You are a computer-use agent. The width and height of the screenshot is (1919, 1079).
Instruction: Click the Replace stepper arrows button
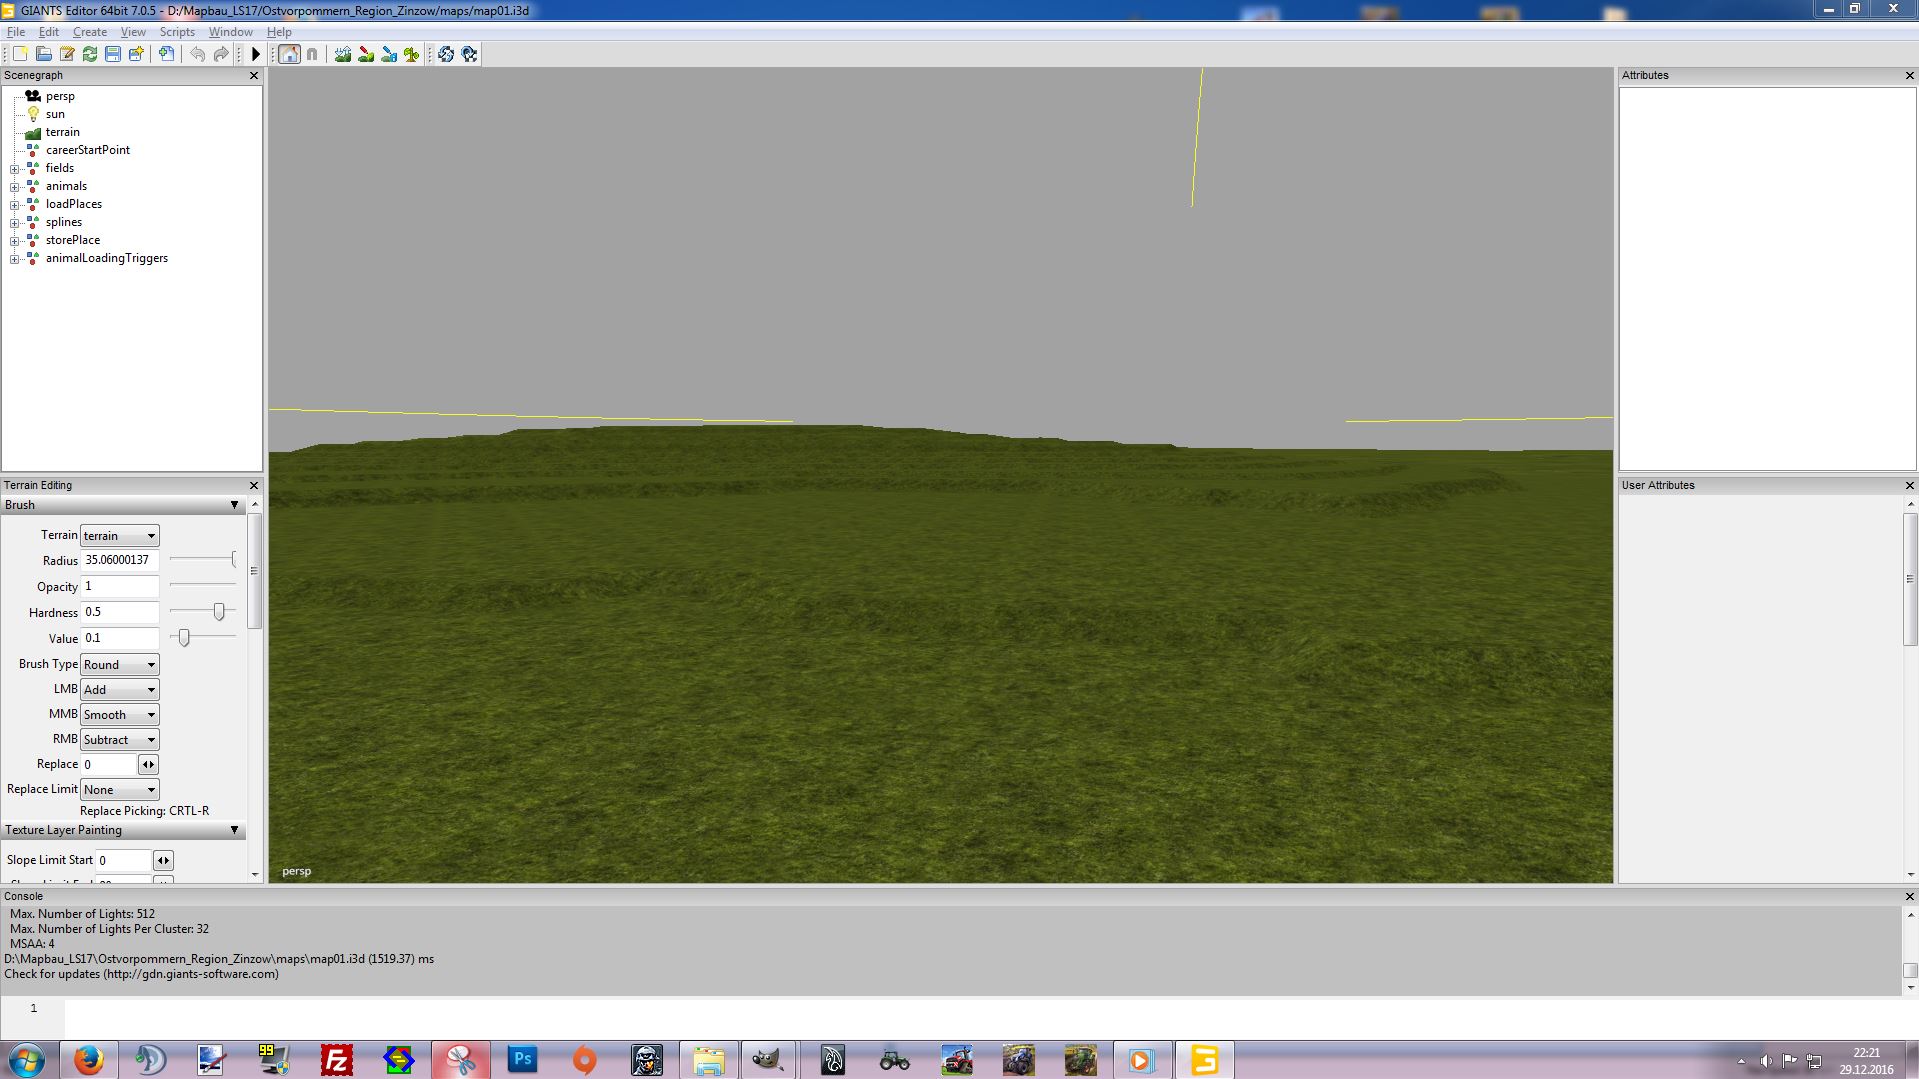point(148,765)
